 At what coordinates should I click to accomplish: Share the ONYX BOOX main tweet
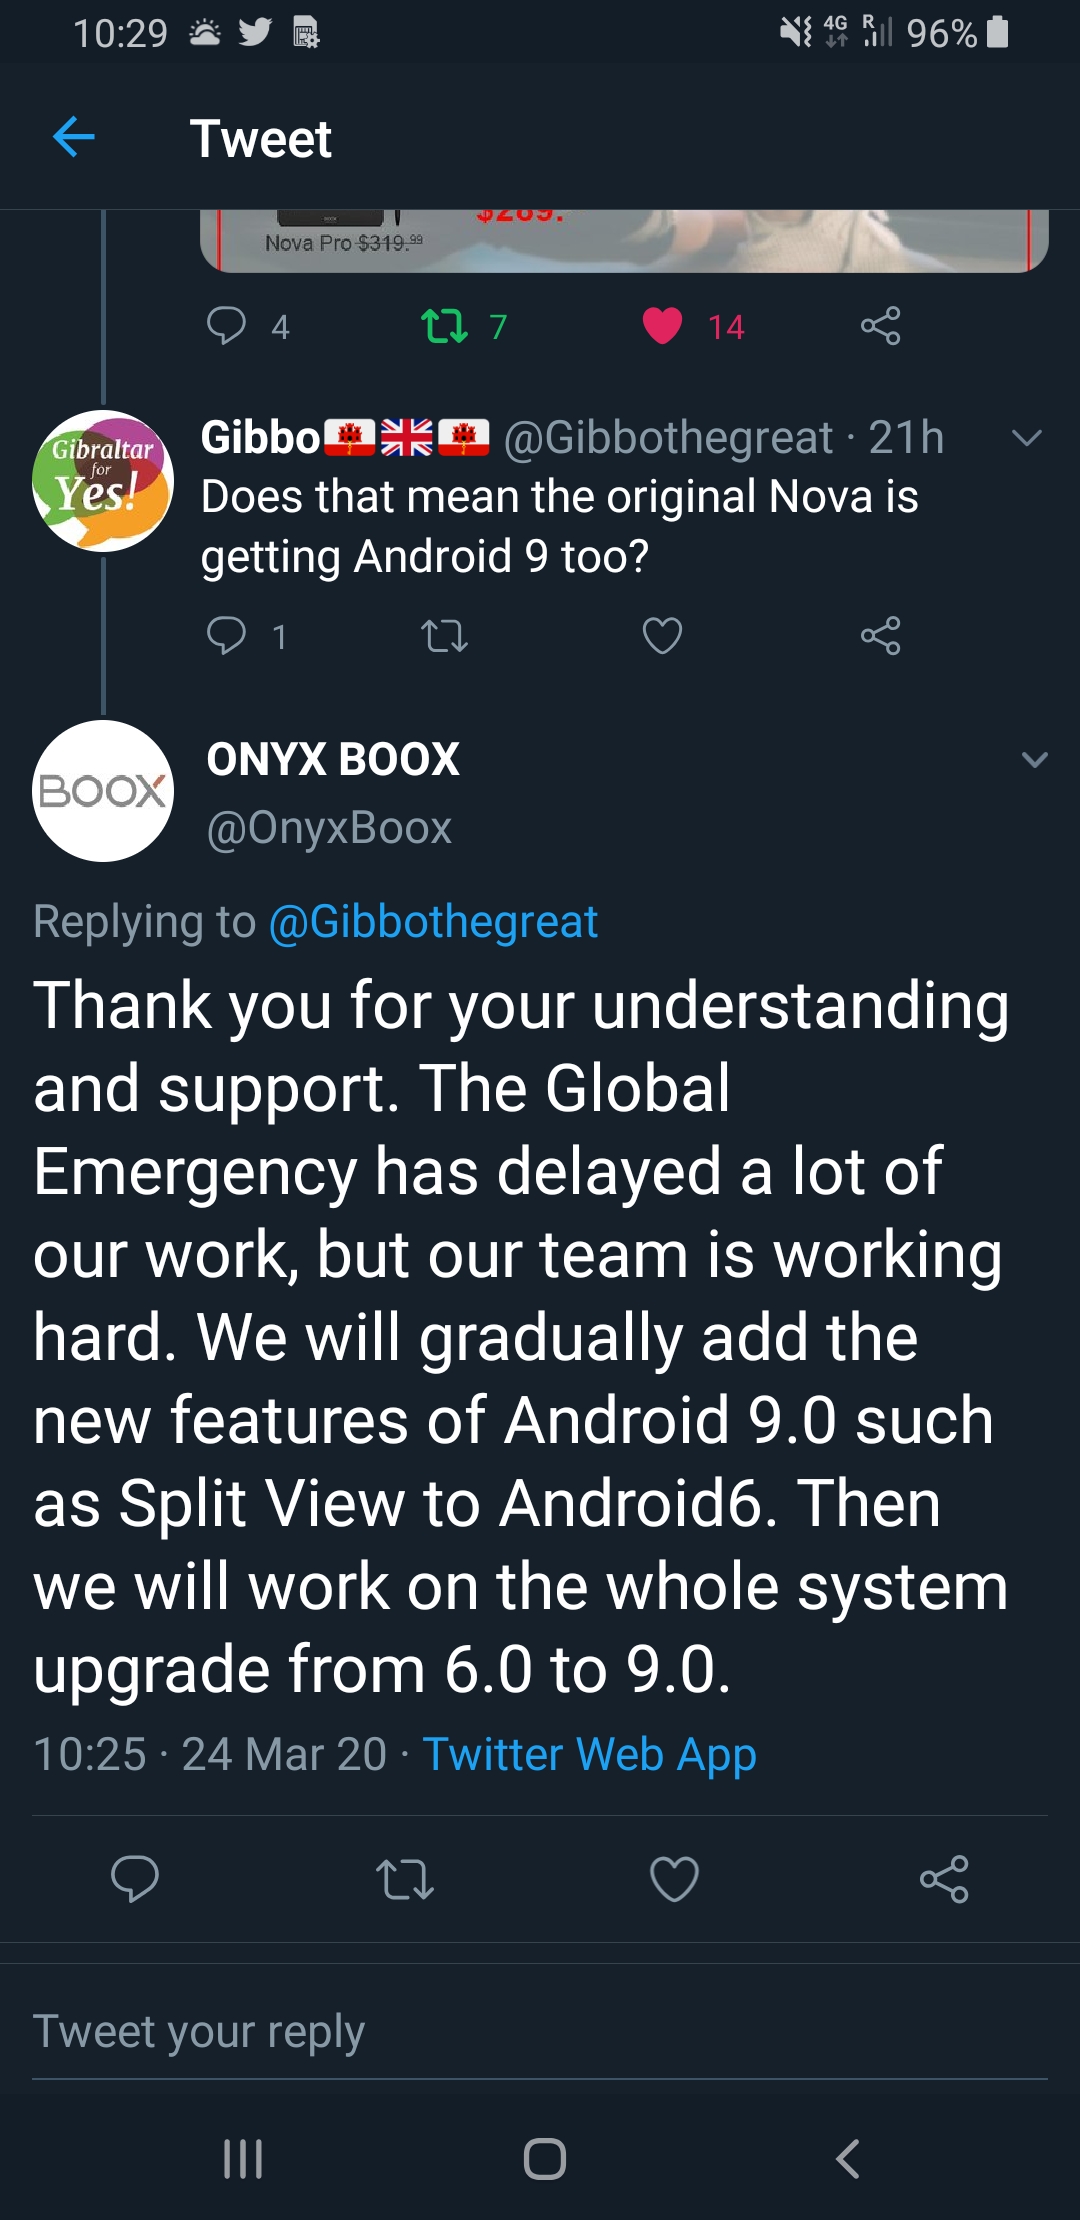(x=944, y=1878)
